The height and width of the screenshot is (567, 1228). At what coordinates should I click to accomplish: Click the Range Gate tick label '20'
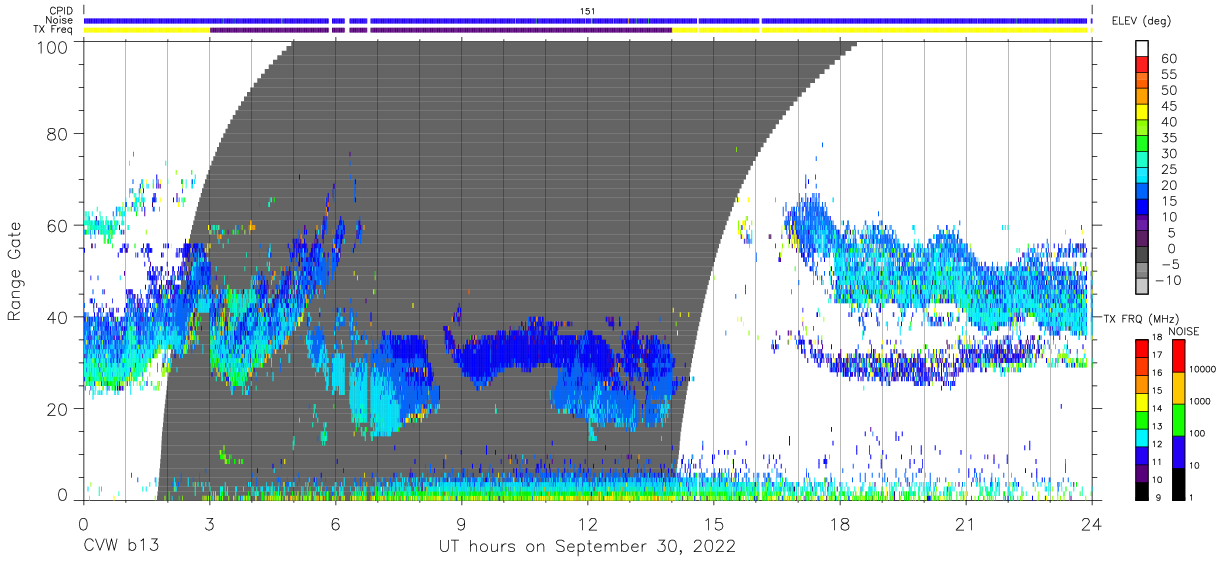pyautogui.click(x=59, y=409)
